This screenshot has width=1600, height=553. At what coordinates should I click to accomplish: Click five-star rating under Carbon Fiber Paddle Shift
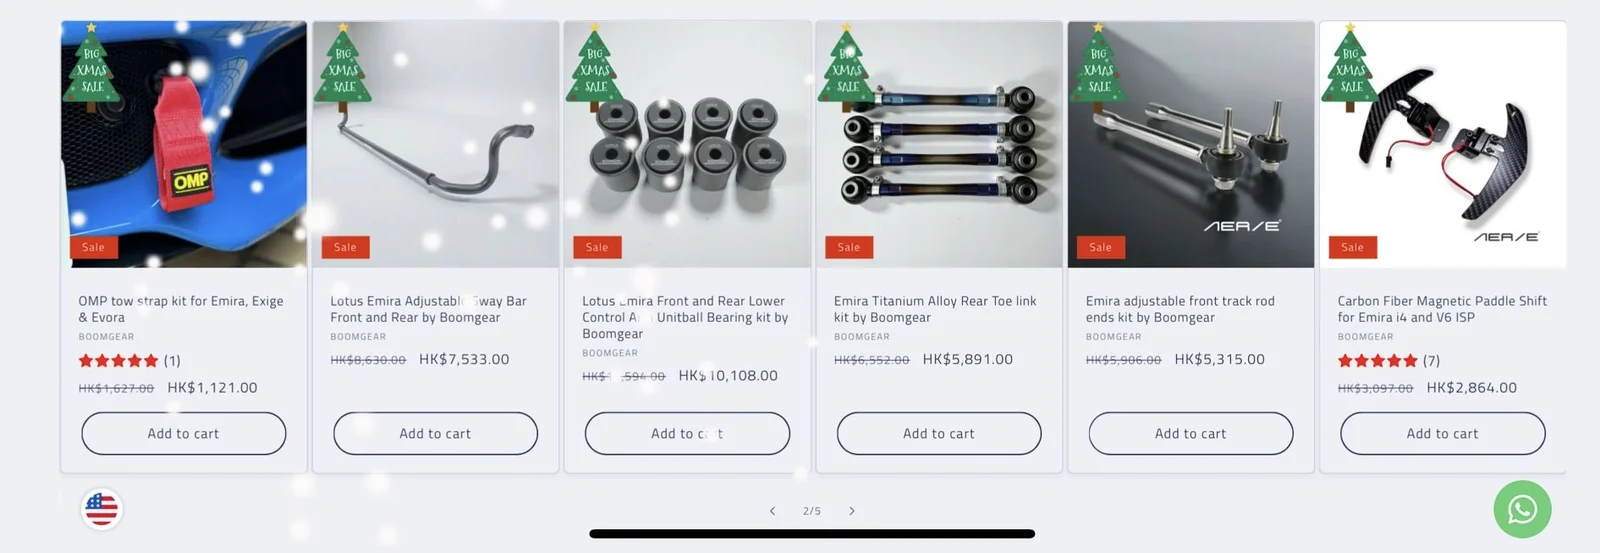tap(1377, 360)
